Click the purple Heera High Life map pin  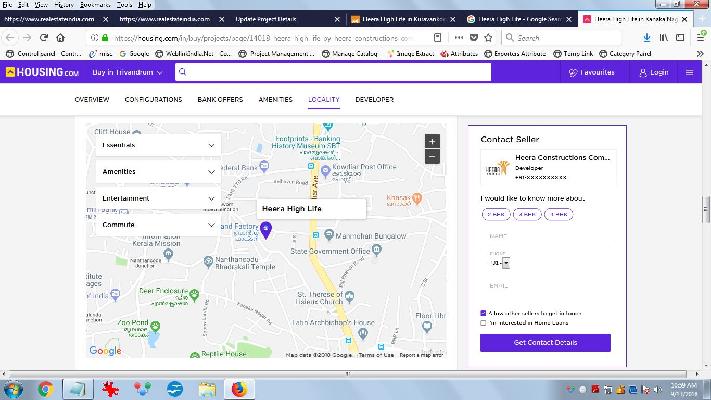click(x=266, y=230)
